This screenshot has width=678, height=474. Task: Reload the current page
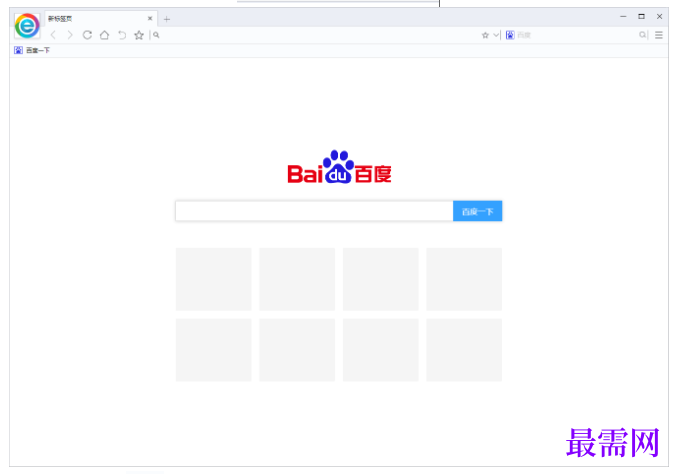[87, 35]
